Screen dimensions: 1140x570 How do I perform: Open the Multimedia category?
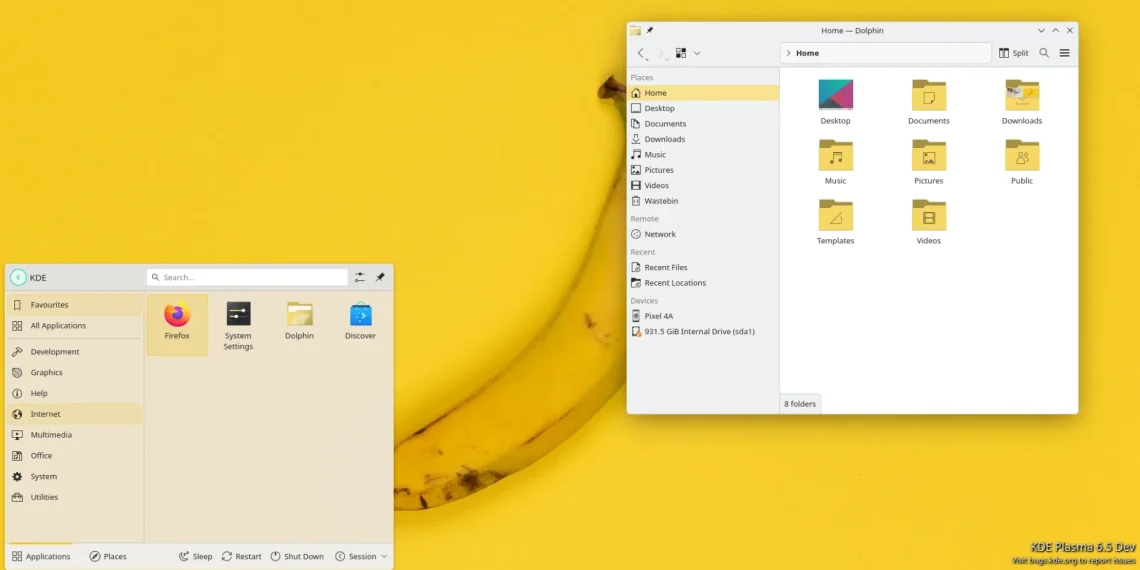(x=74, y=435)
